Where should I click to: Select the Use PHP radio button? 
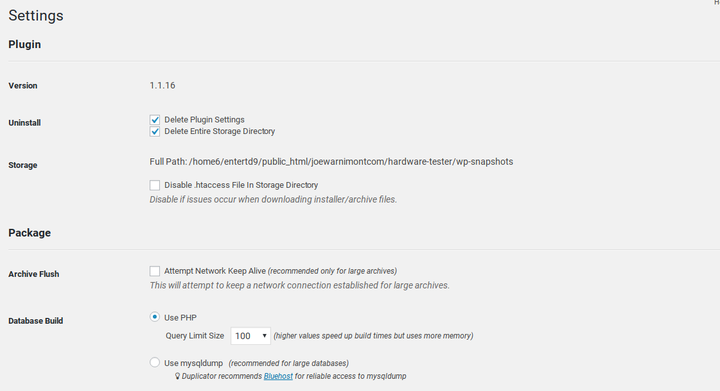tap(155, 317)
